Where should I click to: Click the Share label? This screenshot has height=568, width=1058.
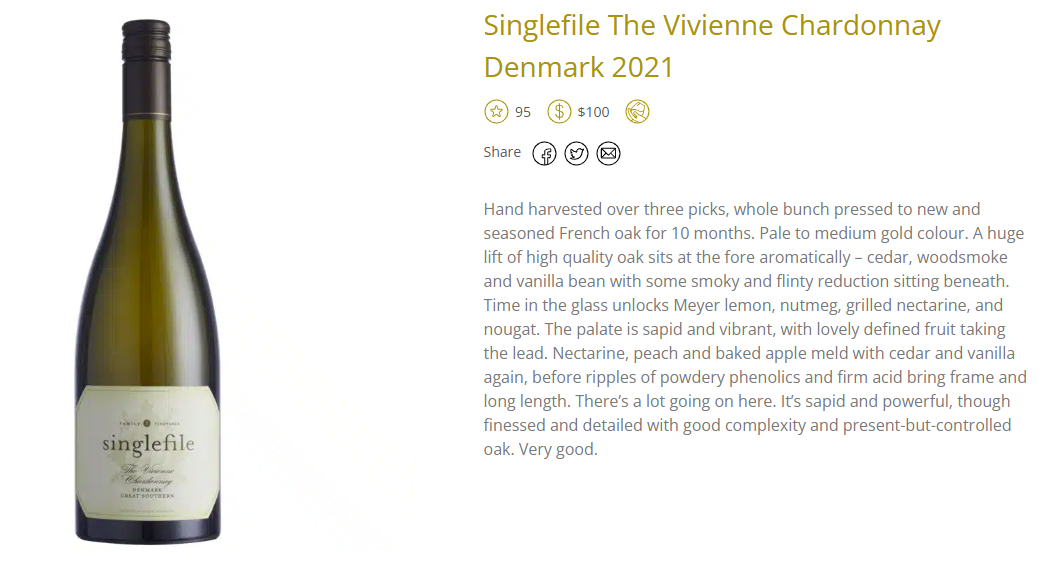click(x=502, y=152)
